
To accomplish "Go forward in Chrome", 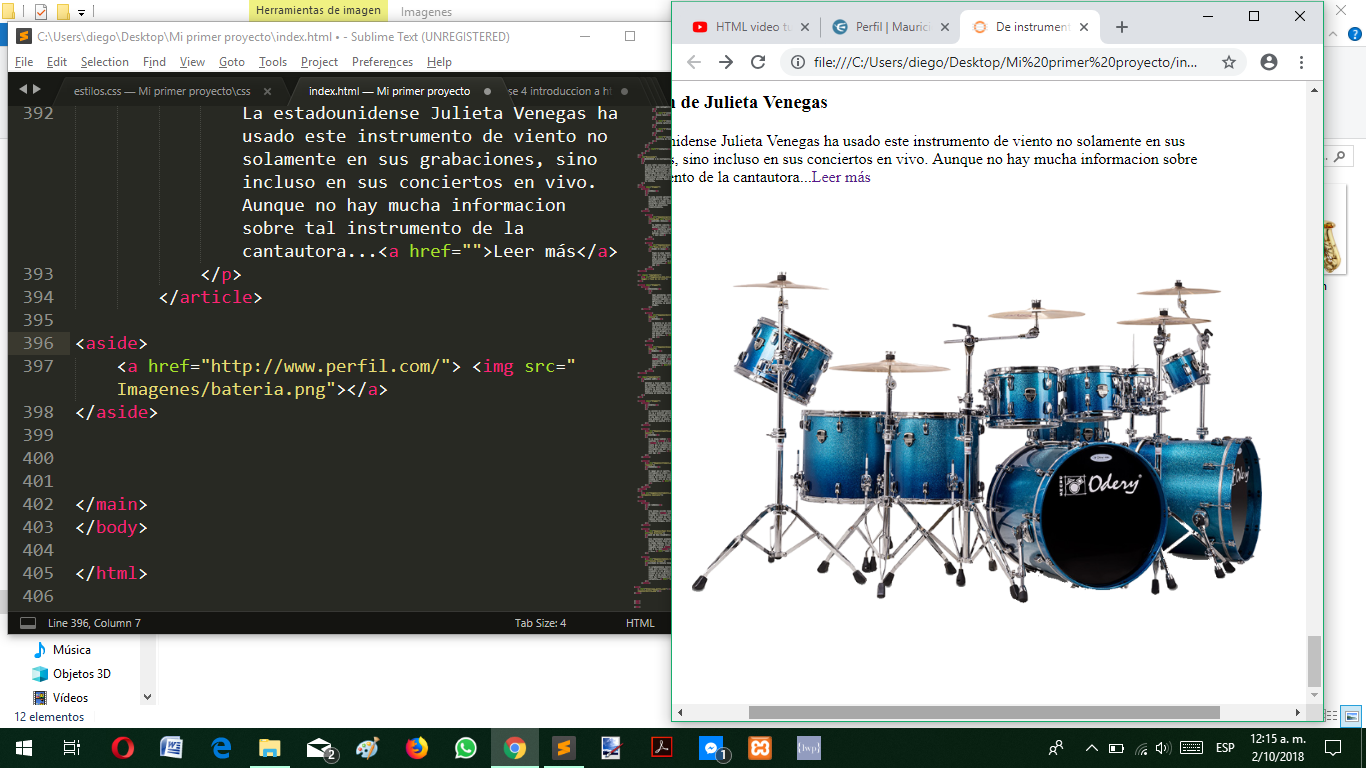I will pos(726,62).
